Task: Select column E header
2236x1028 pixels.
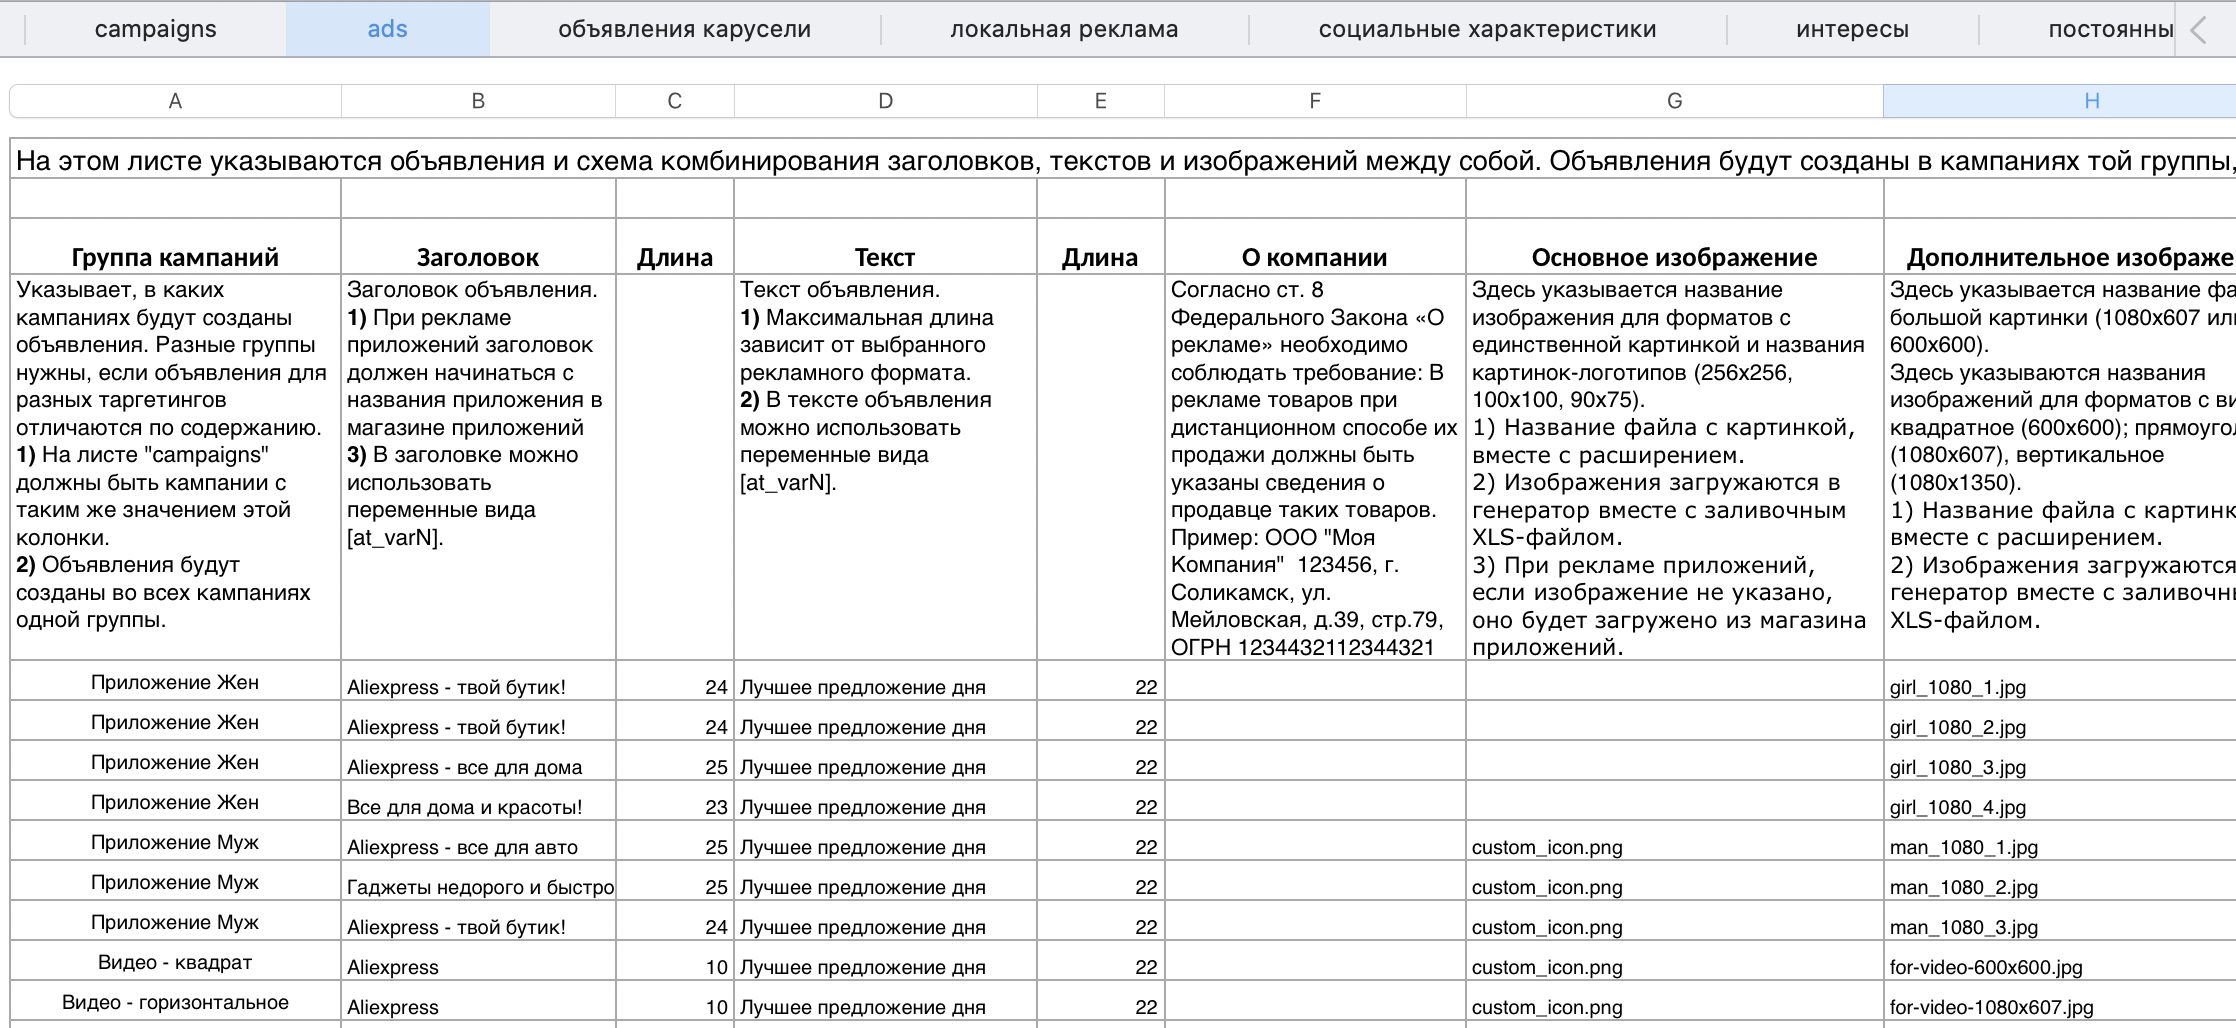Action: [x=1101, y=101]
